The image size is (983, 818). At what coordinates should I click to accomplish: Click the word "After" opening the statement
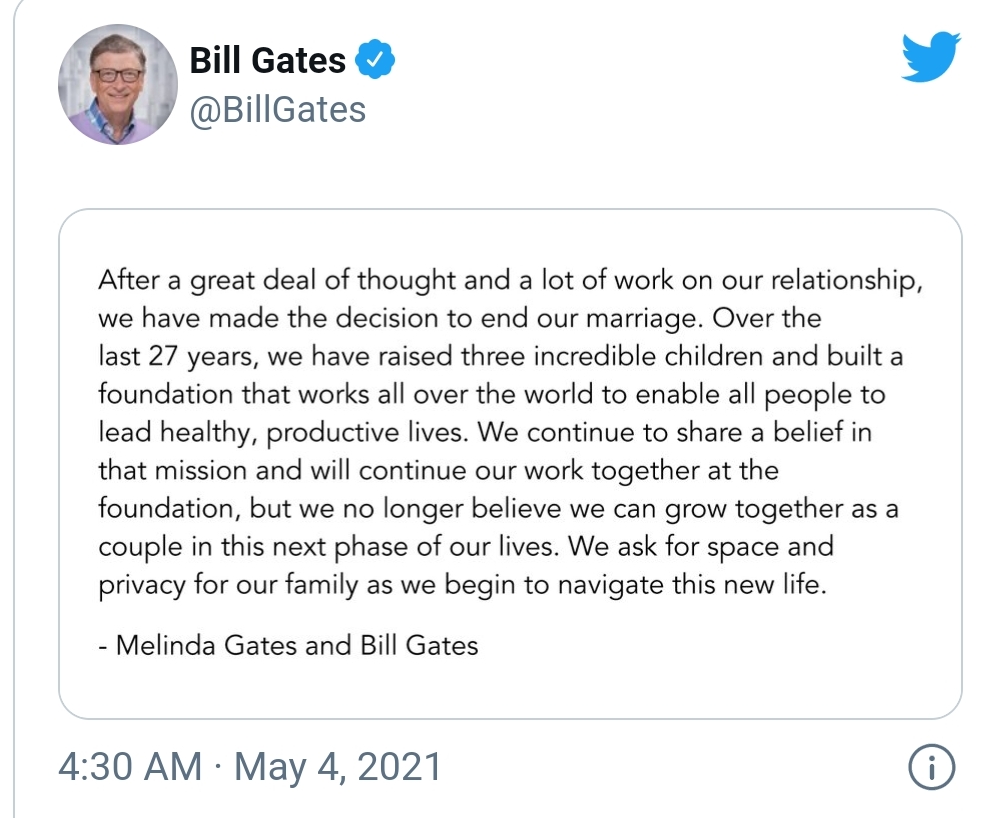(127, 280)
